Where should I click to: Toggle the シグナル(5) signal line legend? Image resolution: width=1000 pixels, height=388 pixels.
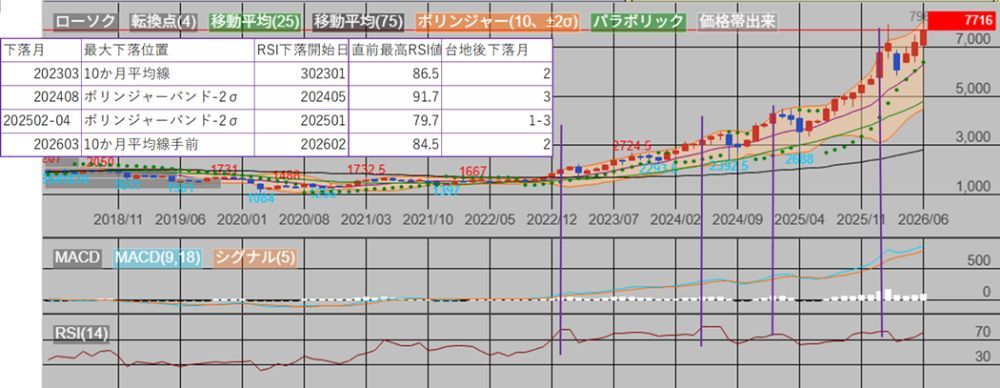pyautogui.click(x=255, y=258)
